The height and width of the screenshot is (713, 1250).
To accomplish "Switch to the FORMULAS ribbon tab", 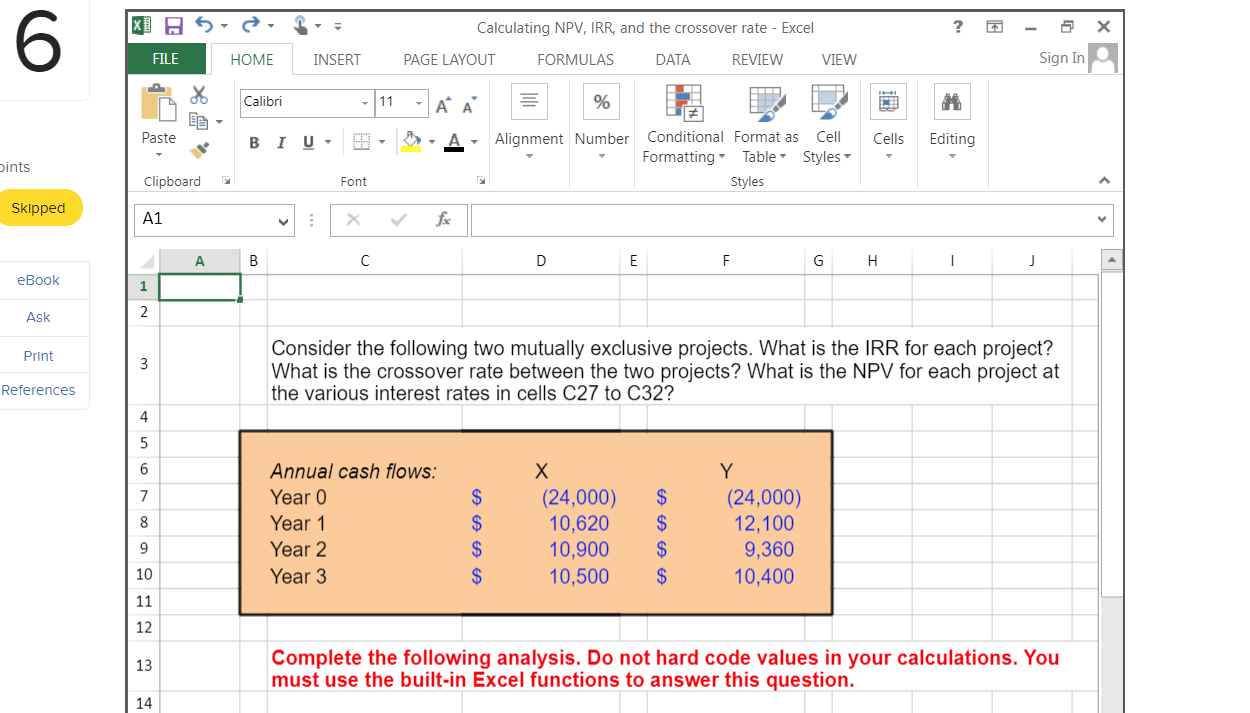I will [x=575, y=60].
